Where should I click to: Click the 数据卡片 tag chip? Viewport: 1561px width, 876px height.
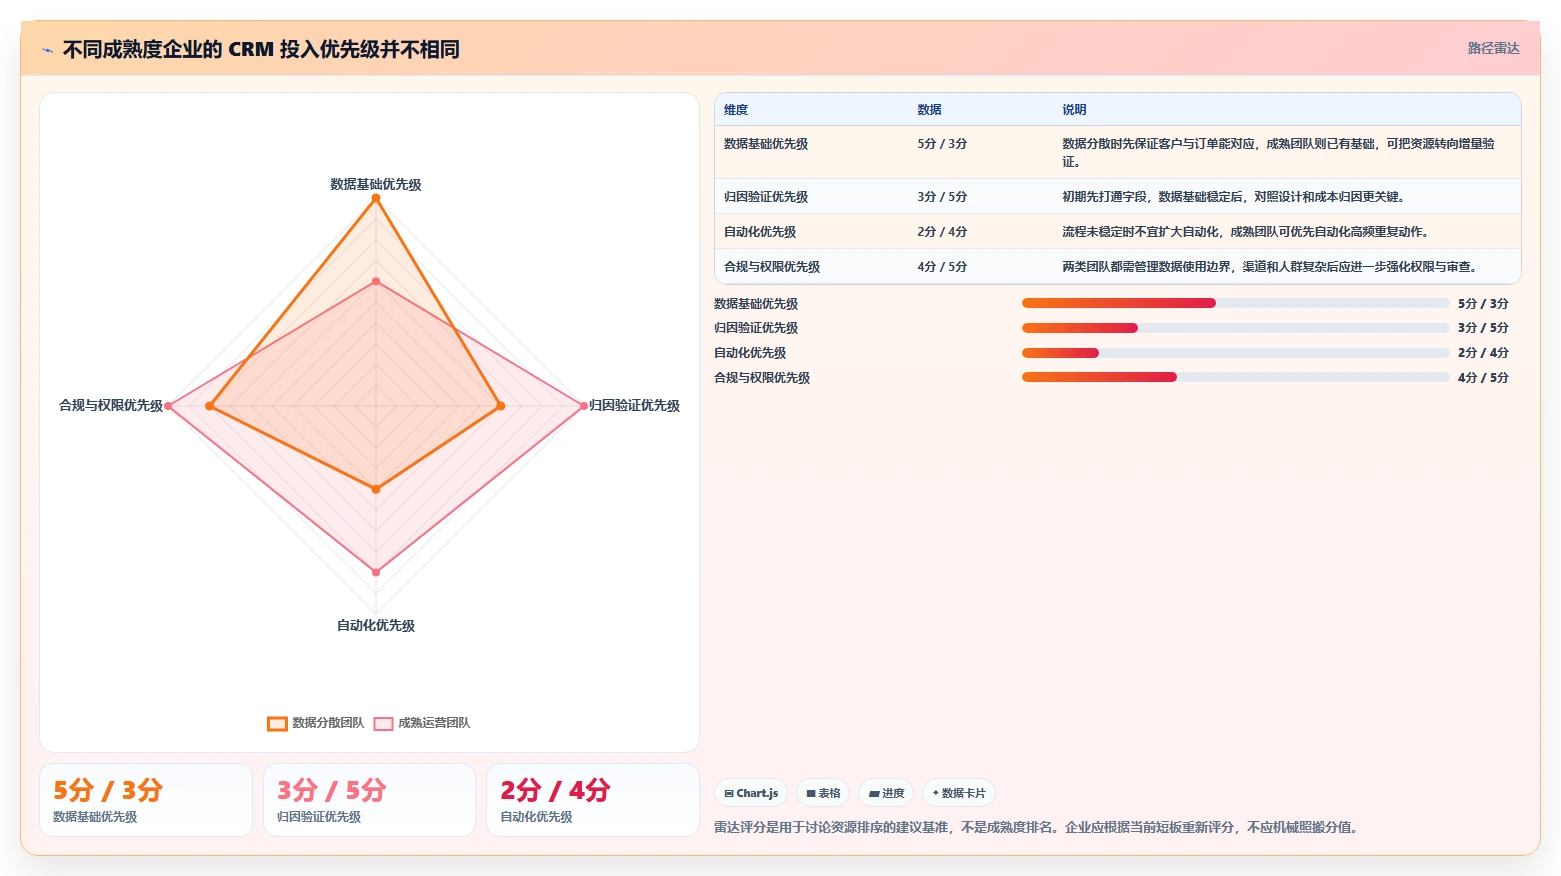(959, 793)
